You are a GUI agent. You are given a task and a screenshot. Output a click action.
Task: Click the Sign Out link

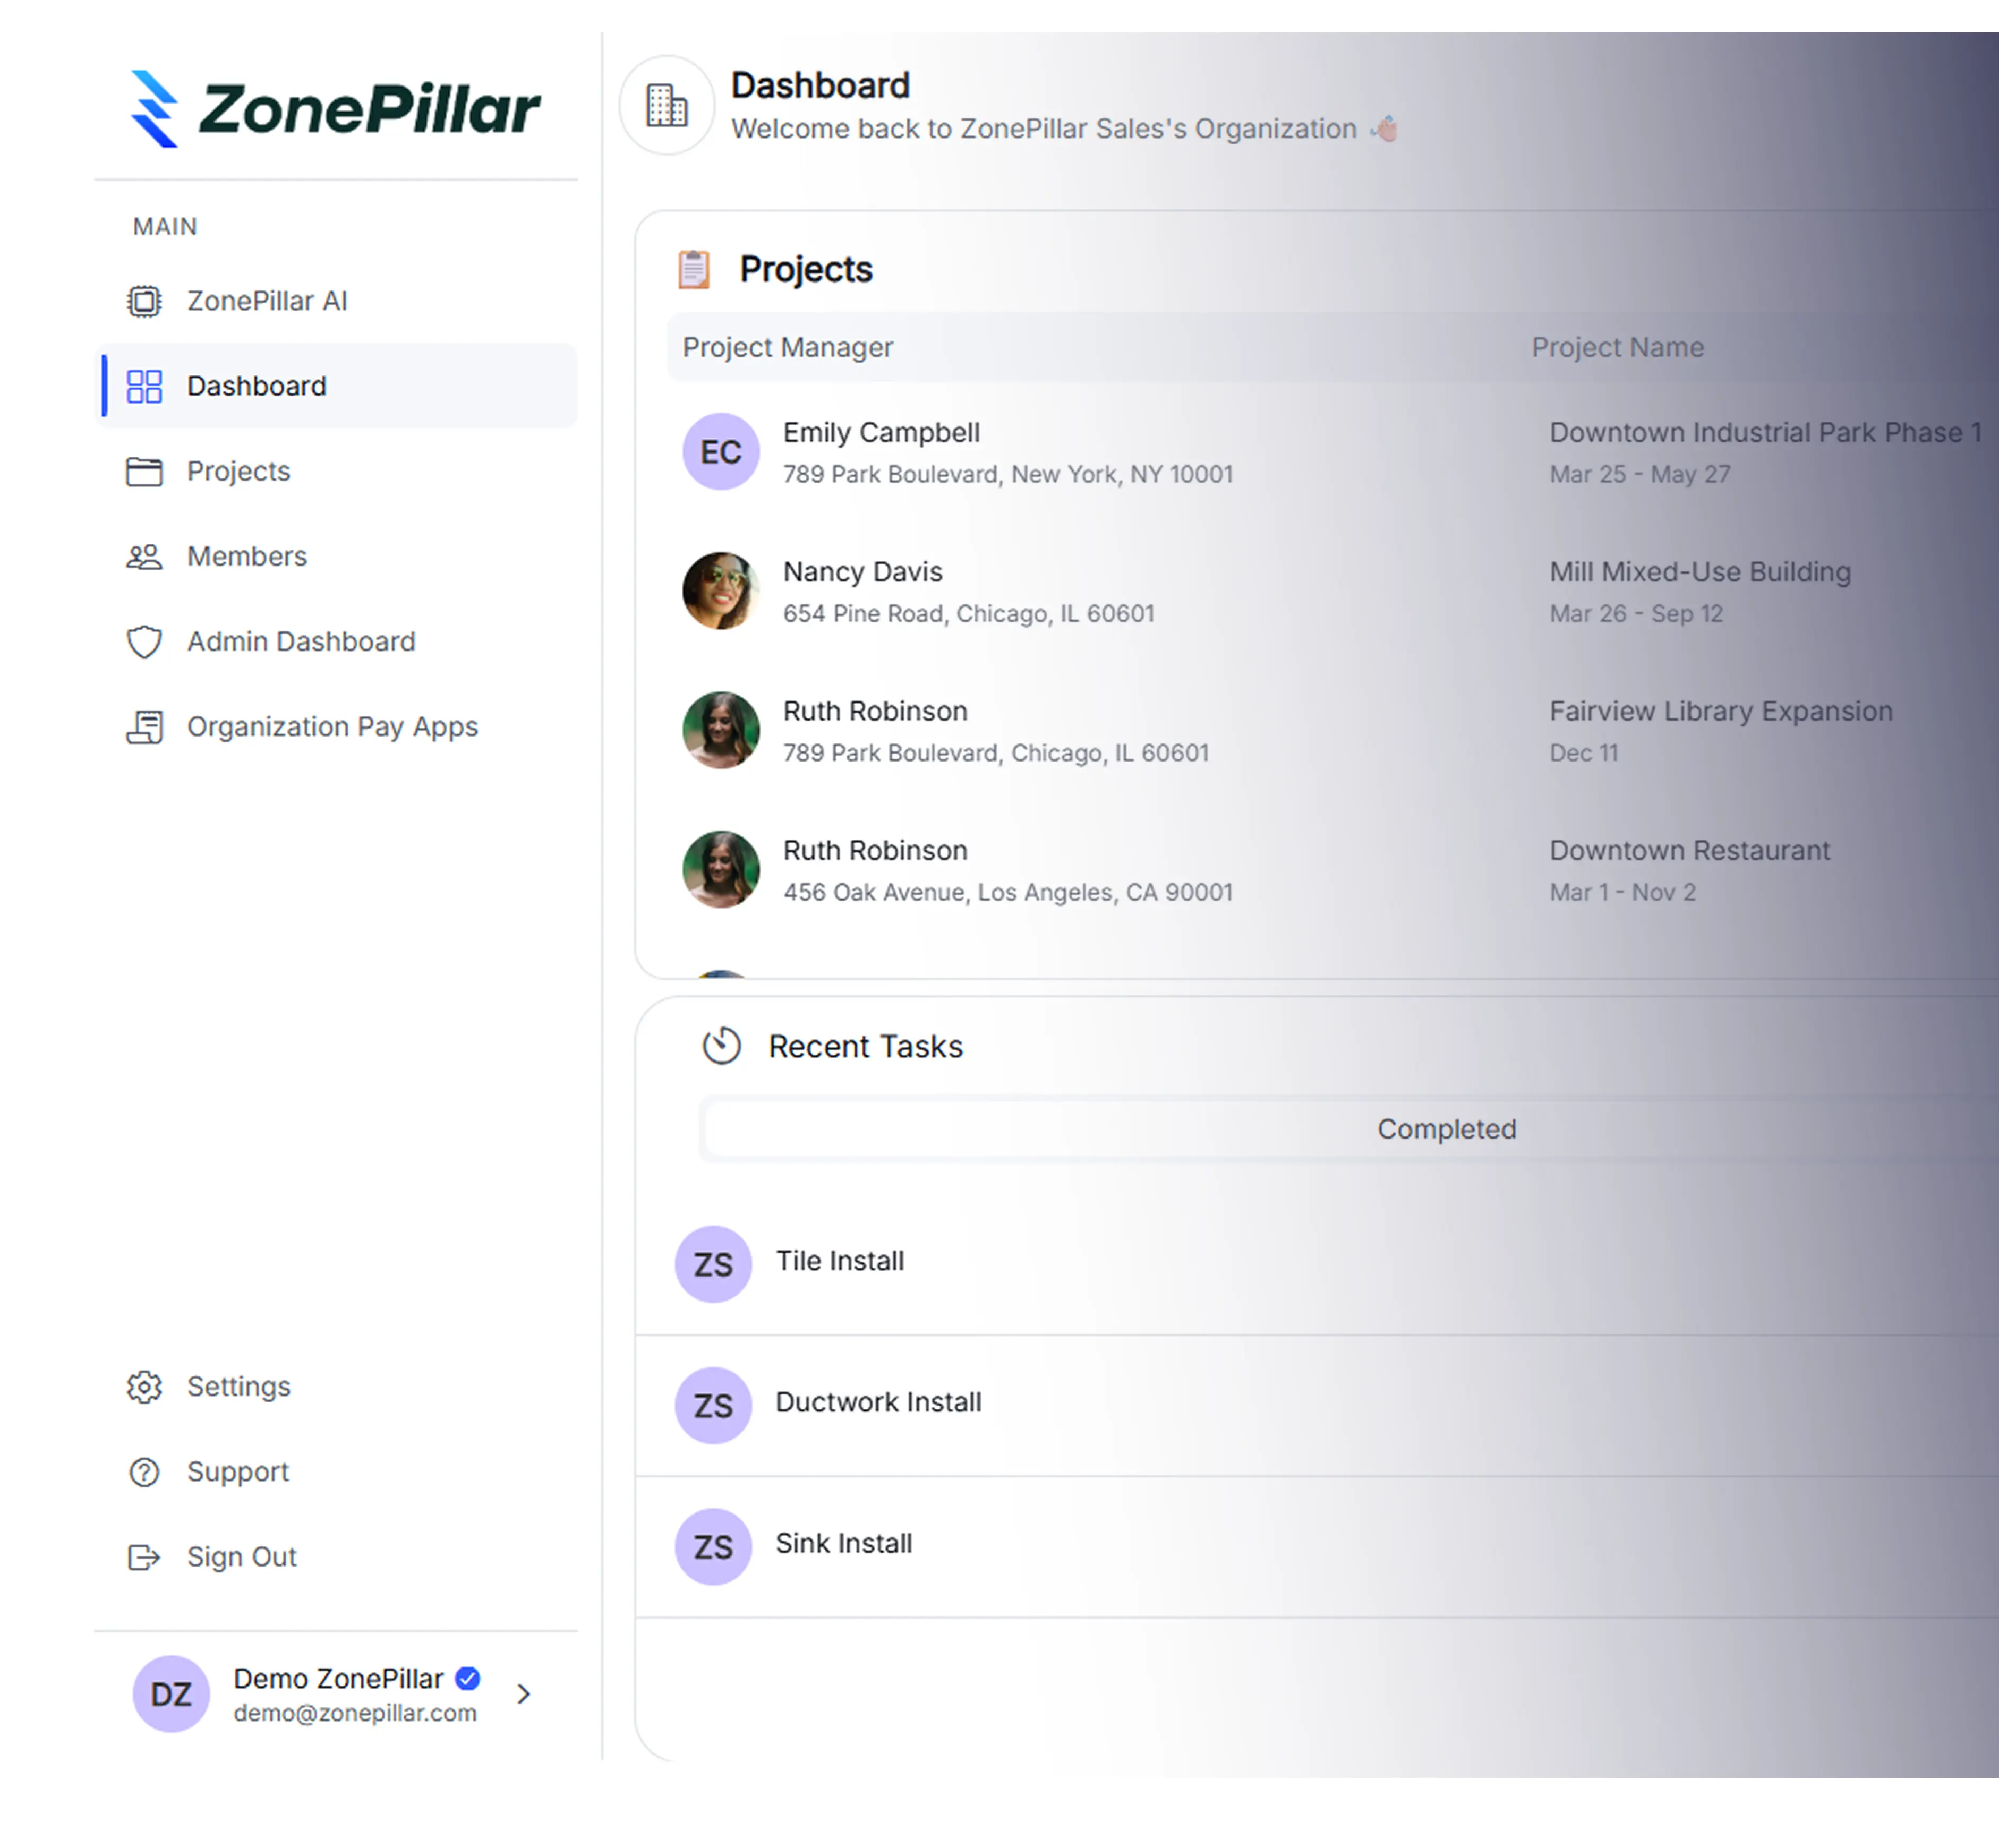tap(240, 1556)
